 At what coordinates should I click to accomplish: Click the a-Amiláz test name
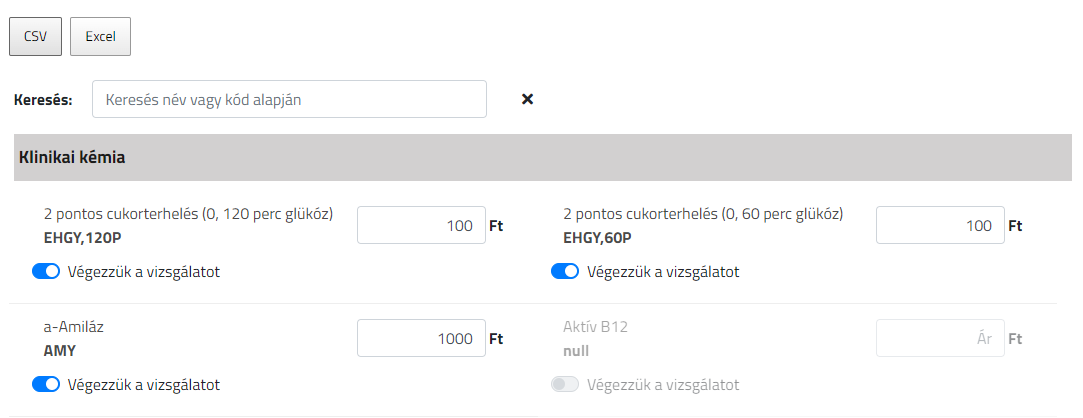point(75,327)
